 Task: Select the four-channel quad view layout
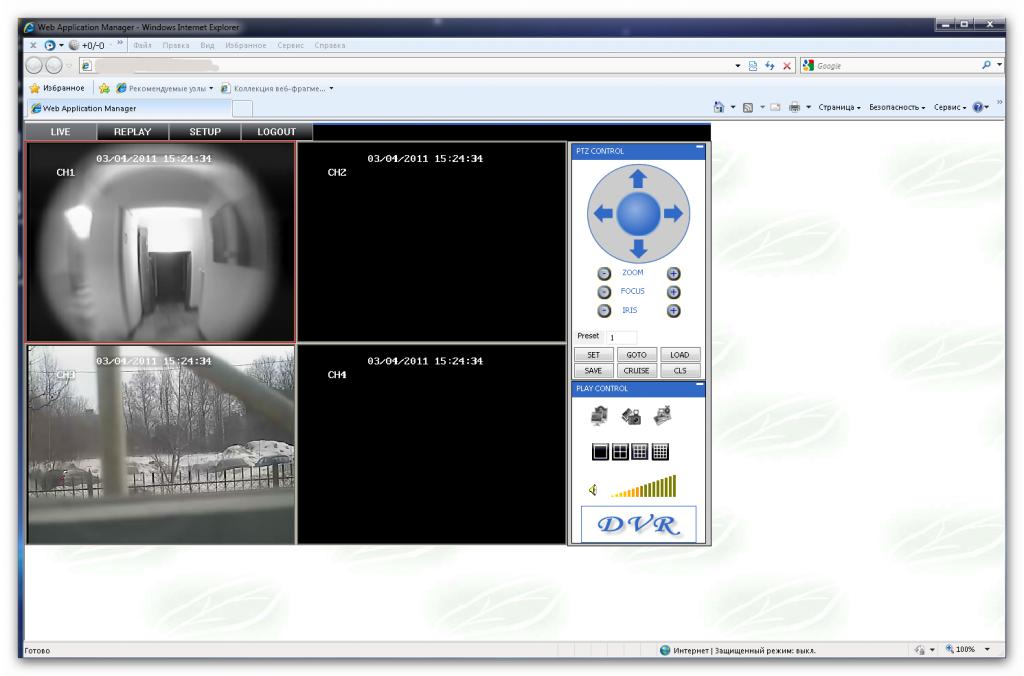pyautogui.click(x=621, y=452)
